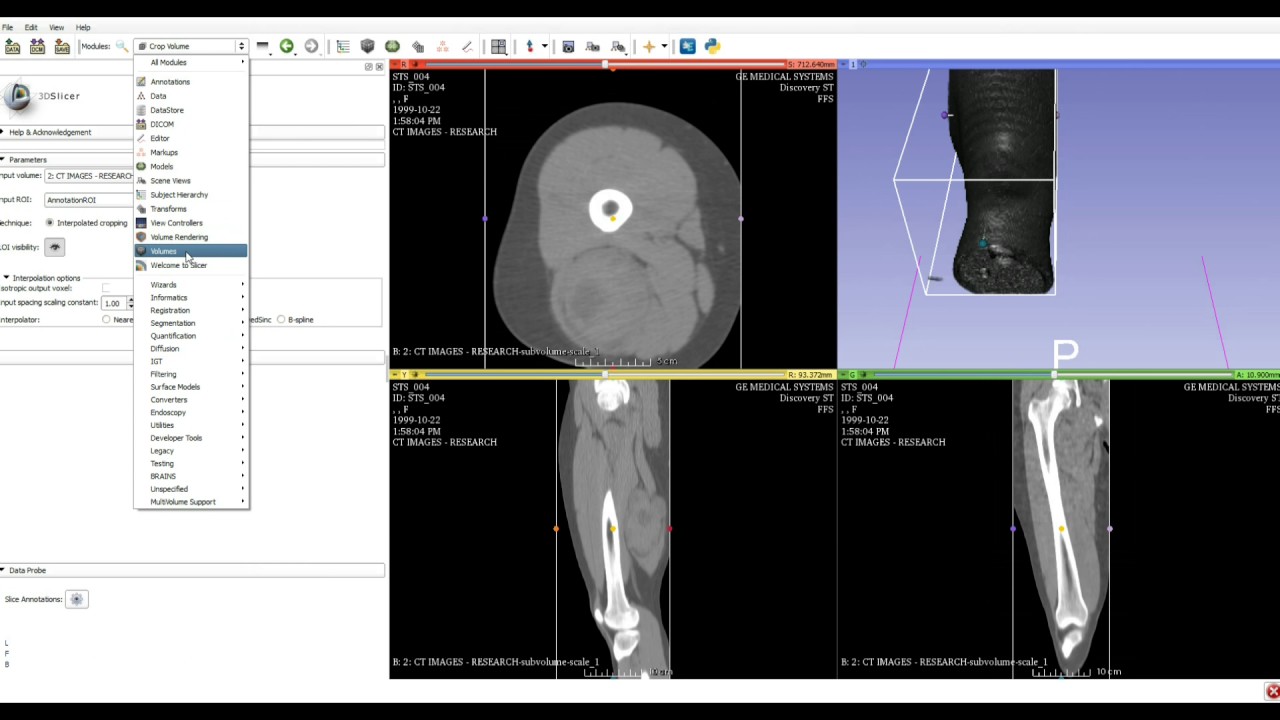Toggle ROI visibility eye button

pyautogui.click(x=55, y=247)
